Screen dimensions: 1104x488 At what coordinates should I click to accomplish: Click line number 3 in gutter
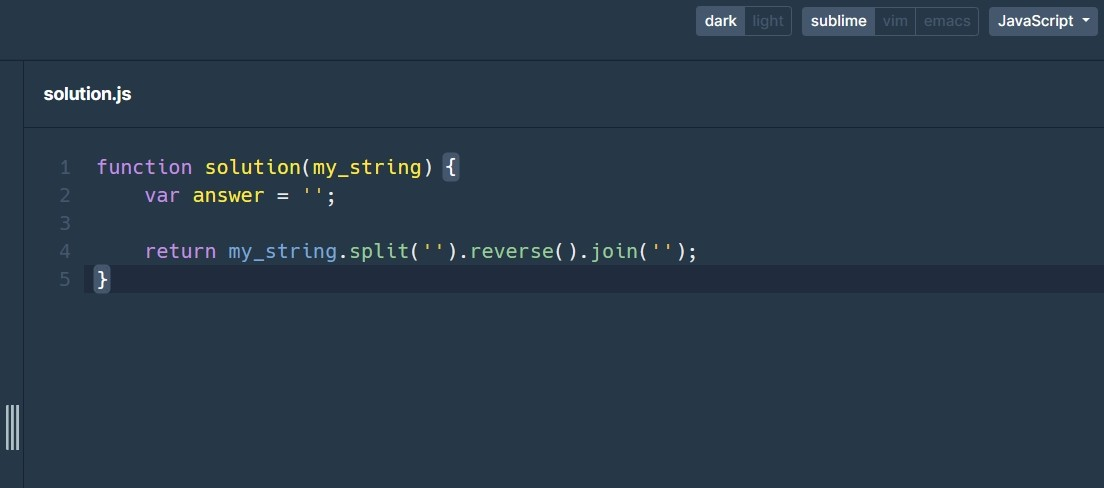(x=65, y=224)
